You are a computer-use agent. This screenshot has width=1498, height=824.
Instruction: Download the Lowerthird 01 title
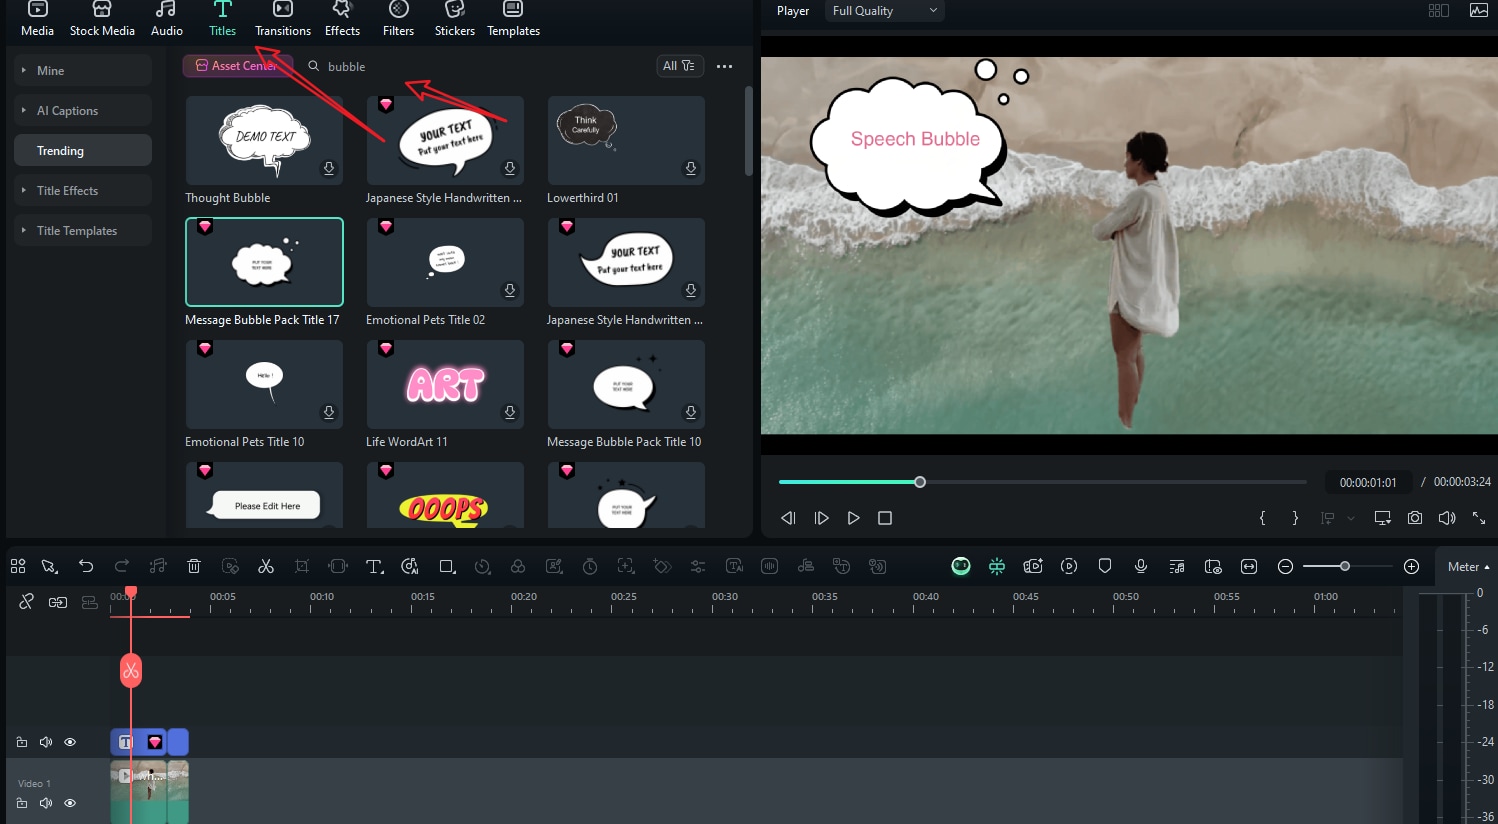pyautogui.click(x=691, y=168)
